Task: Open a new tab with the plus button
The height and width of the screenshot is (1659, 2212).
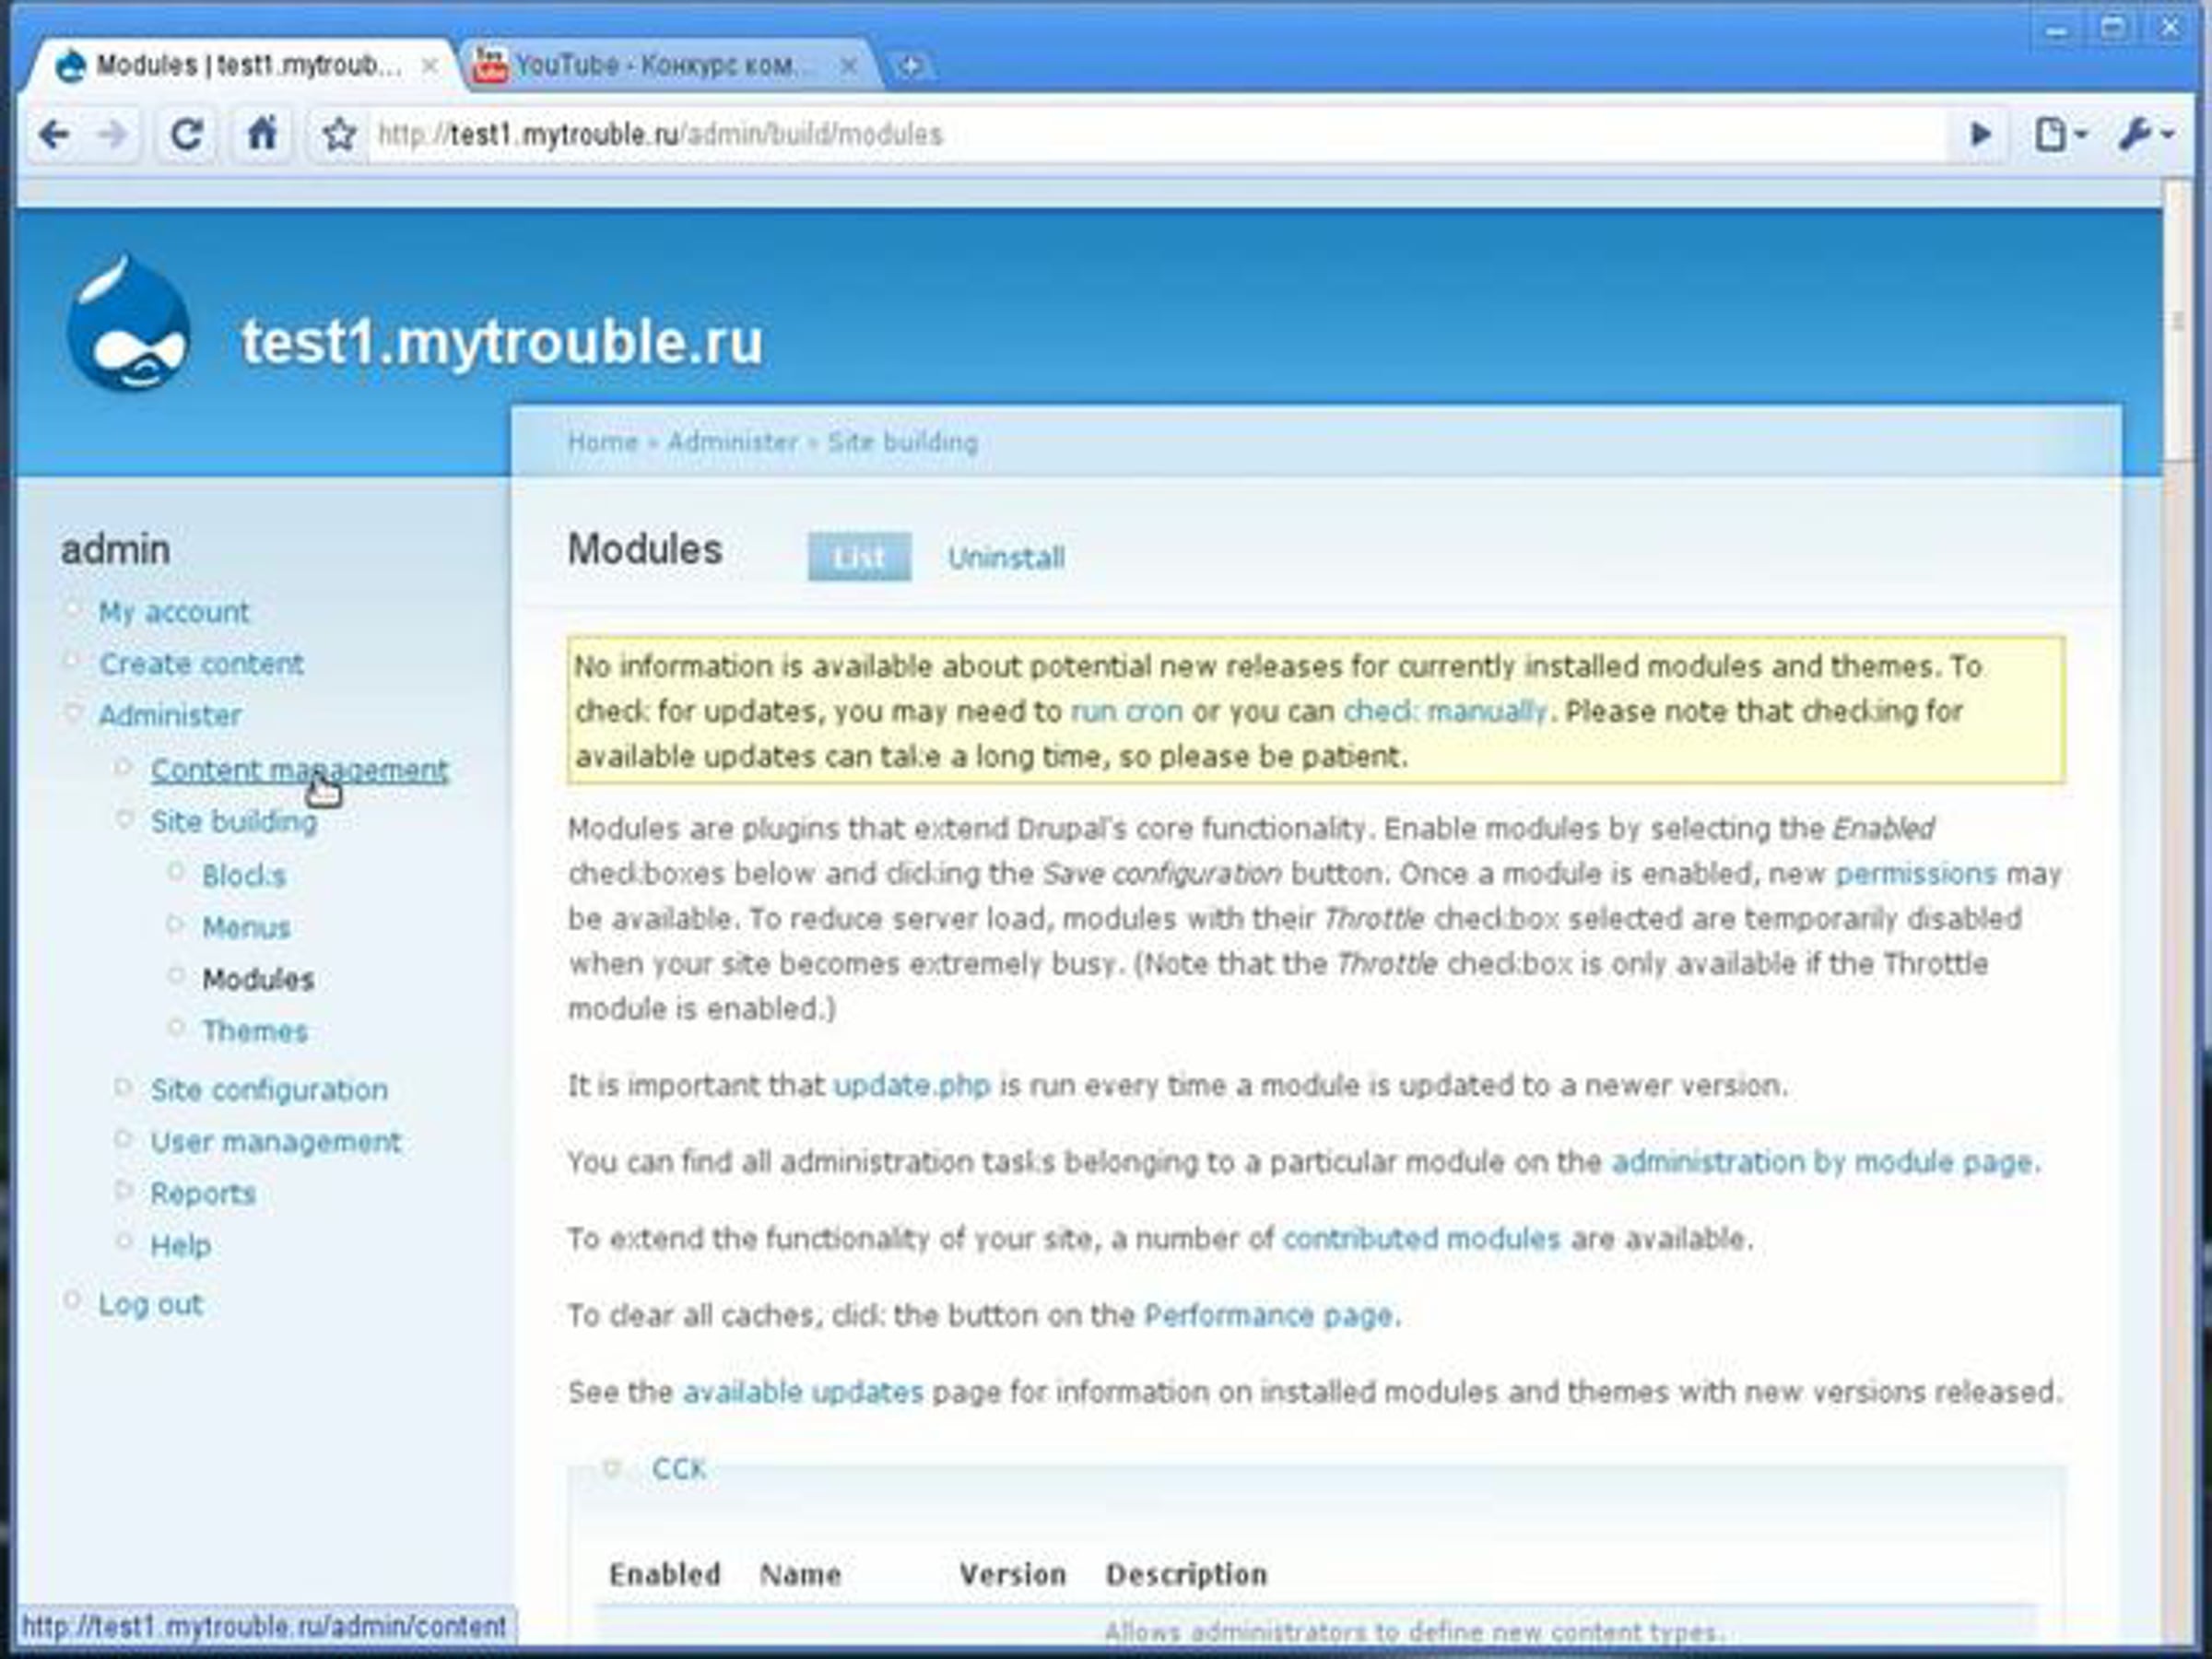Action: pos(909,67)
